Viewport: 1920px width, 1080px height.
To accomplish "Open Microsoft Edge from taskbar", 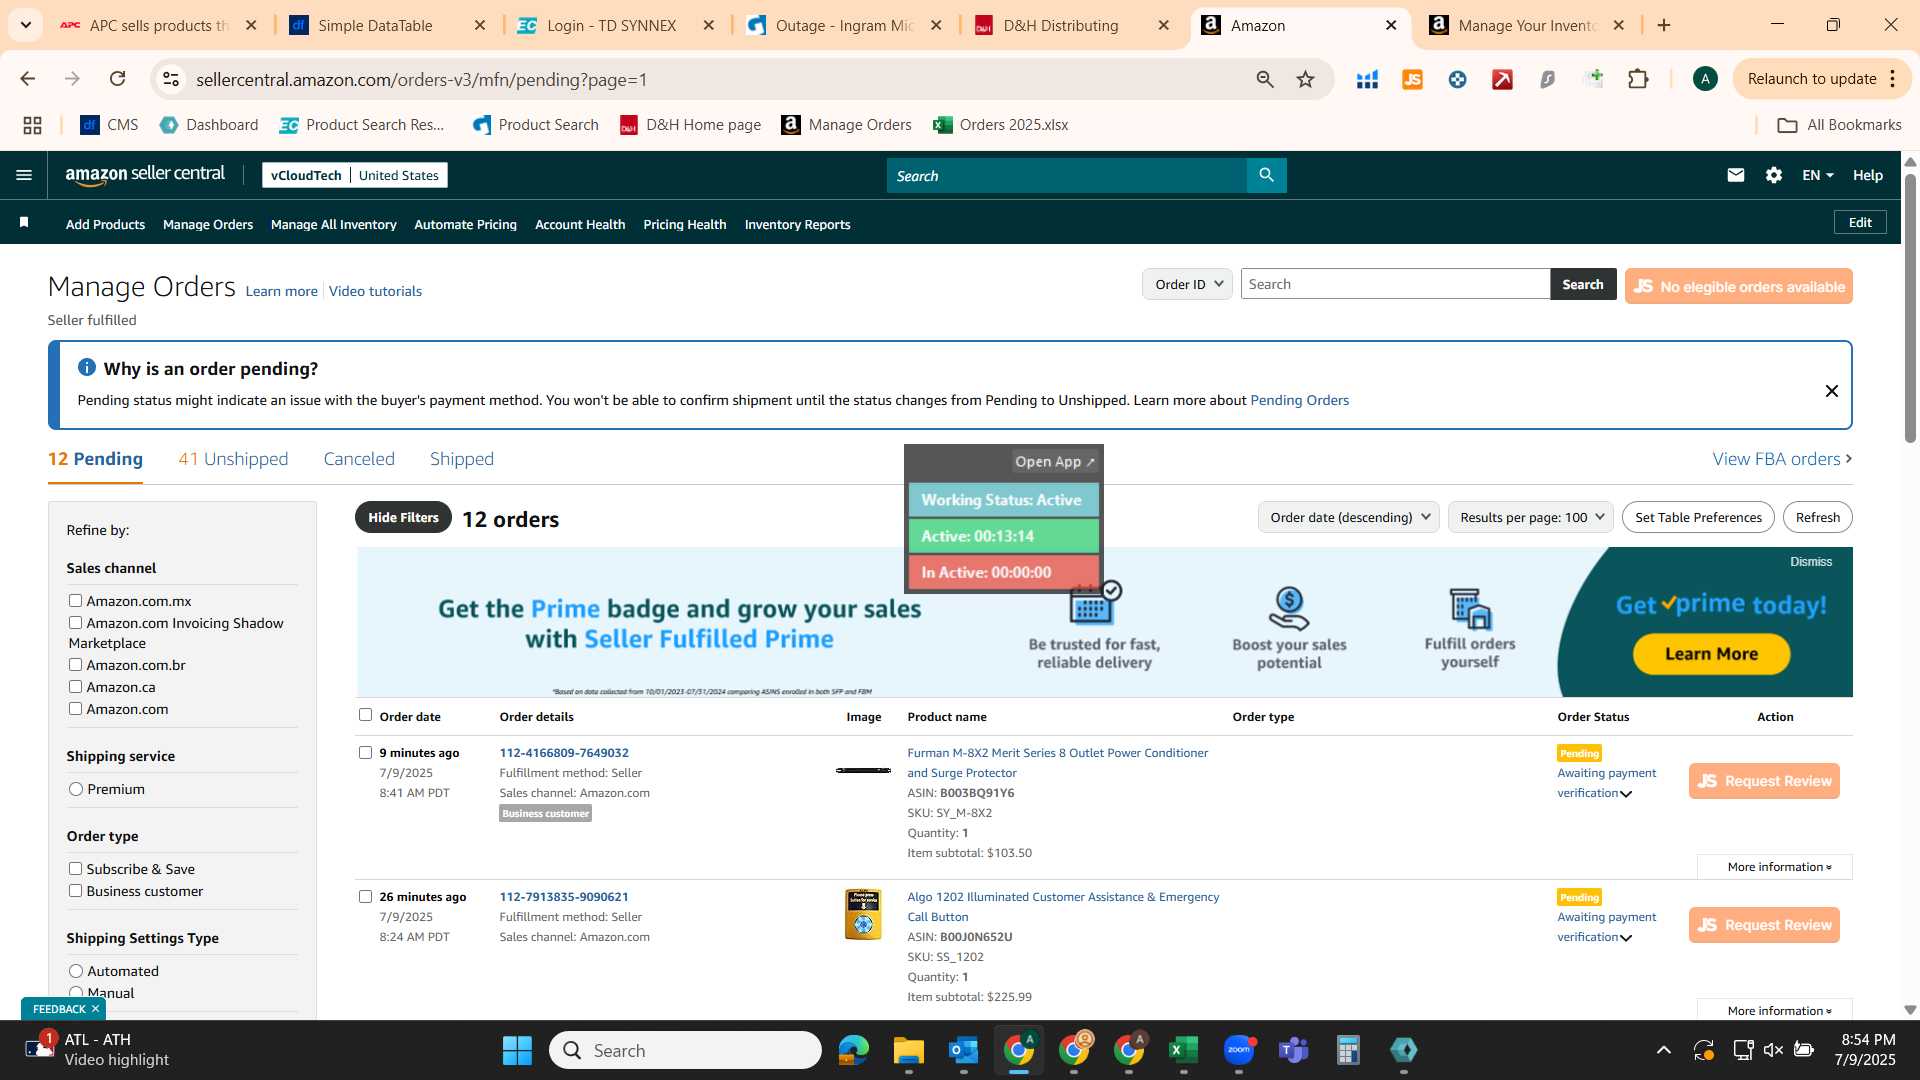I will (853, 1050).
